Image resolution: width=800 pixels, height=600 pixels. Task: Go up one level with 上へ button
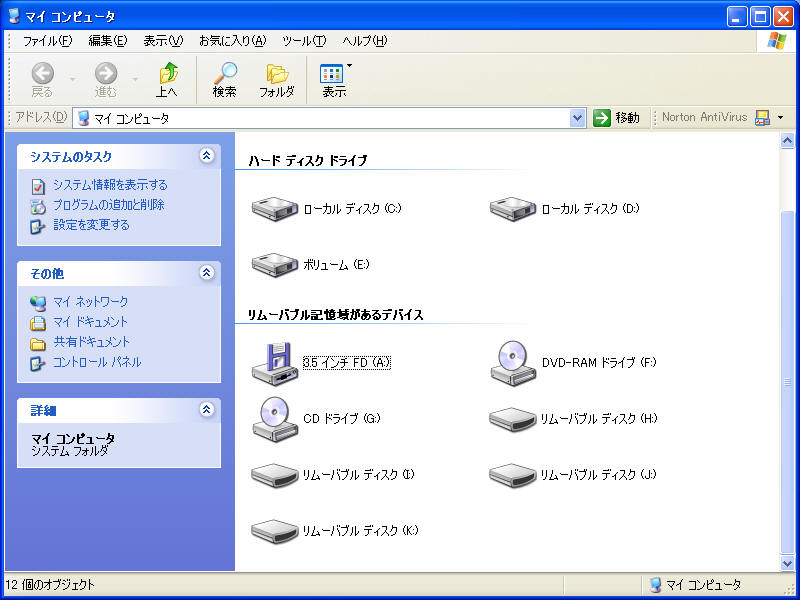coord(167,80)
